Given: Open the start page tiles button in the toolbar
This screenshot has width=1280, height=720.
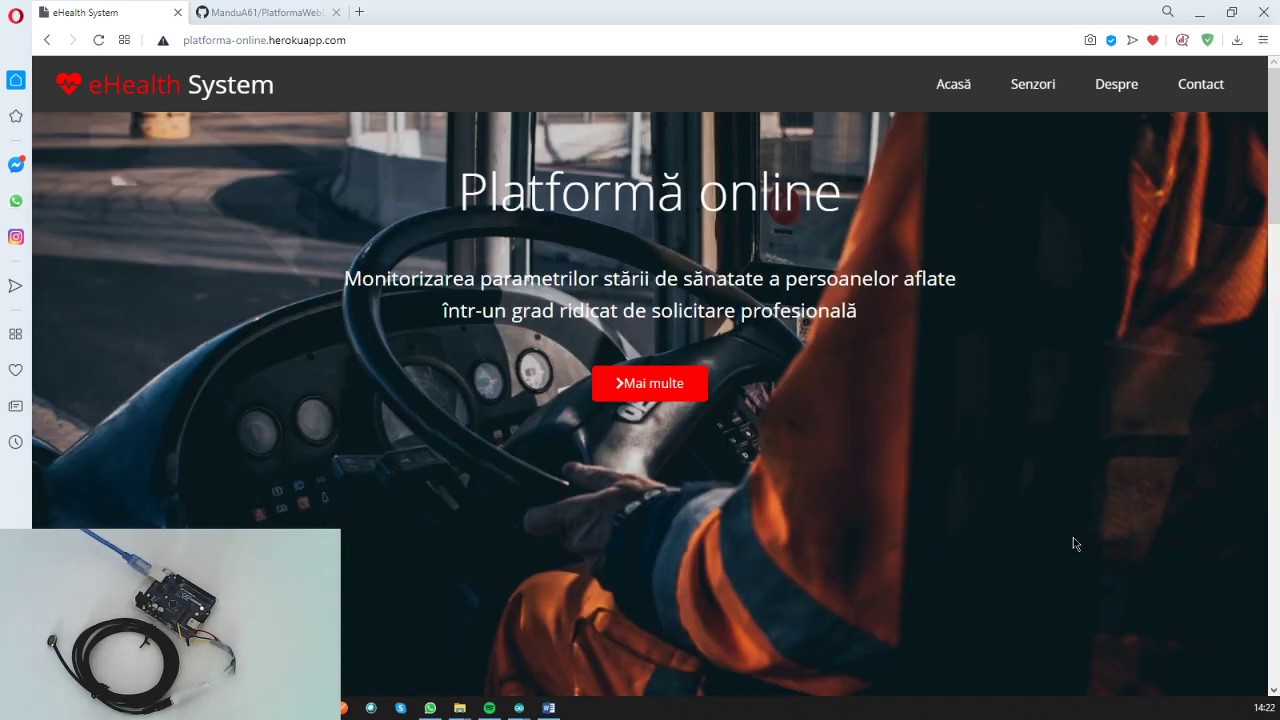Looking at the screenshot, I should (124, 40).
